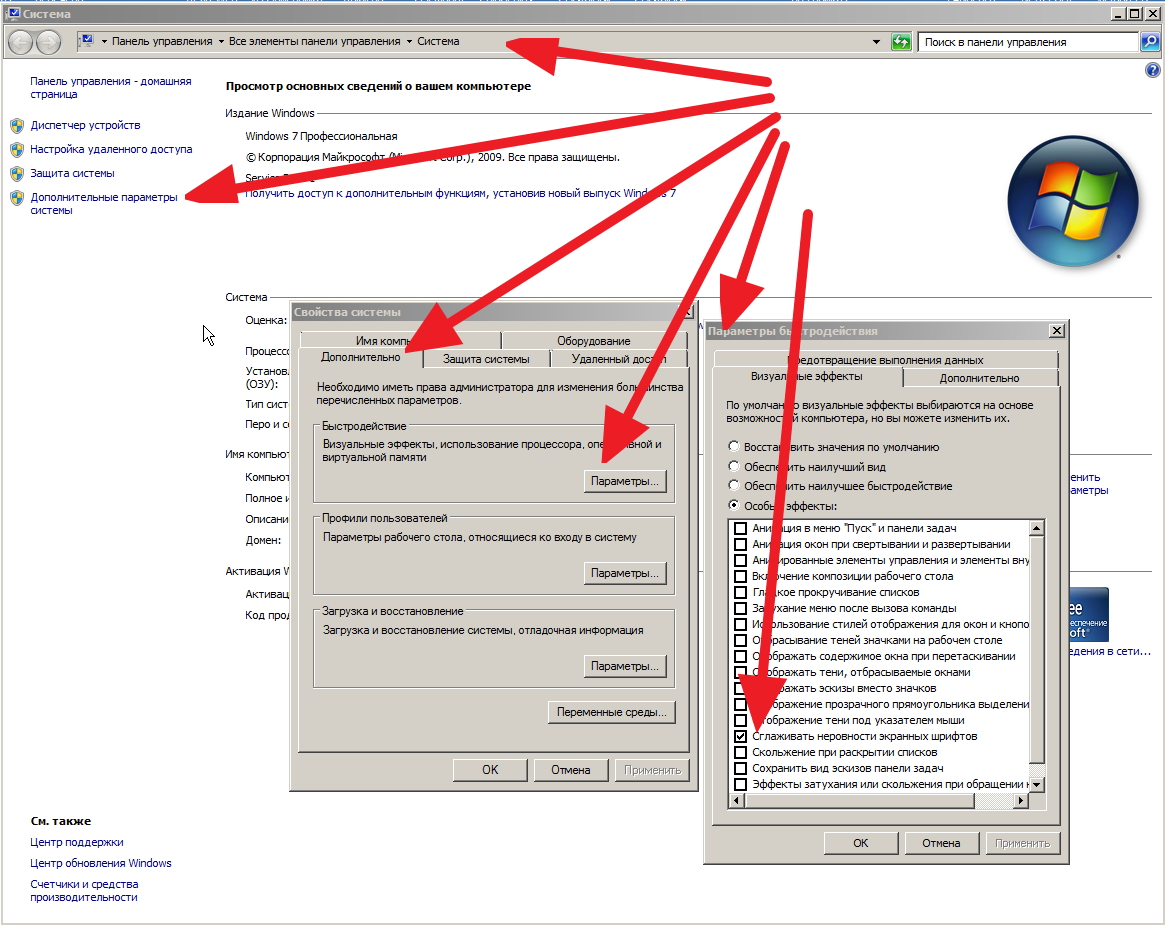The width and height of the screenshot is (1165, 925).
Task: Click shield icon next to Защита системы
Action: [x=17, y=174]
